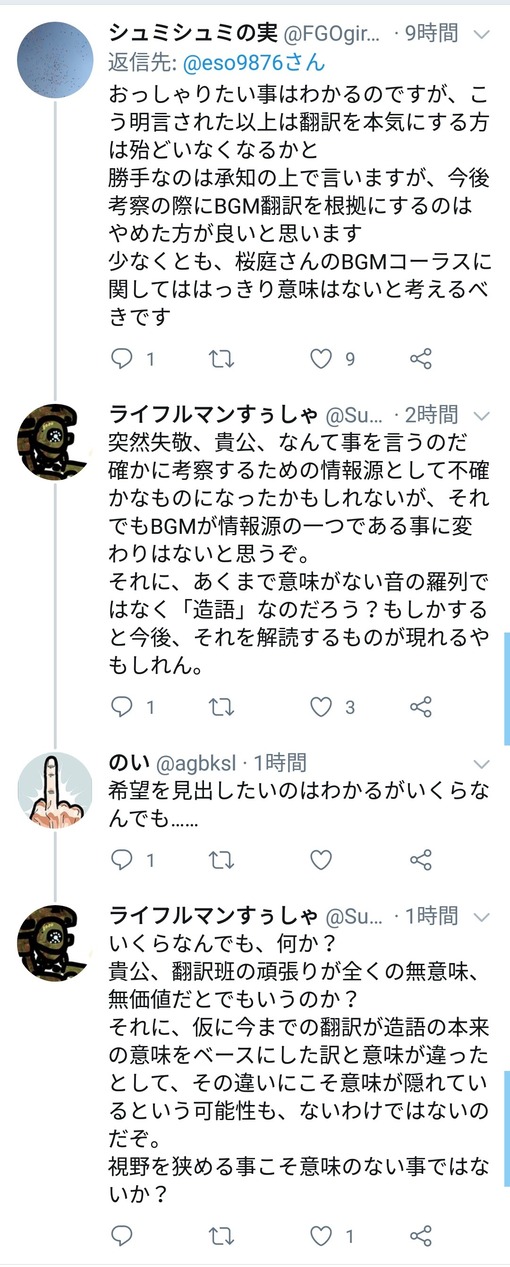
Task: Open options chevron on のい's tweet
Action: click(x=483, y=763)
